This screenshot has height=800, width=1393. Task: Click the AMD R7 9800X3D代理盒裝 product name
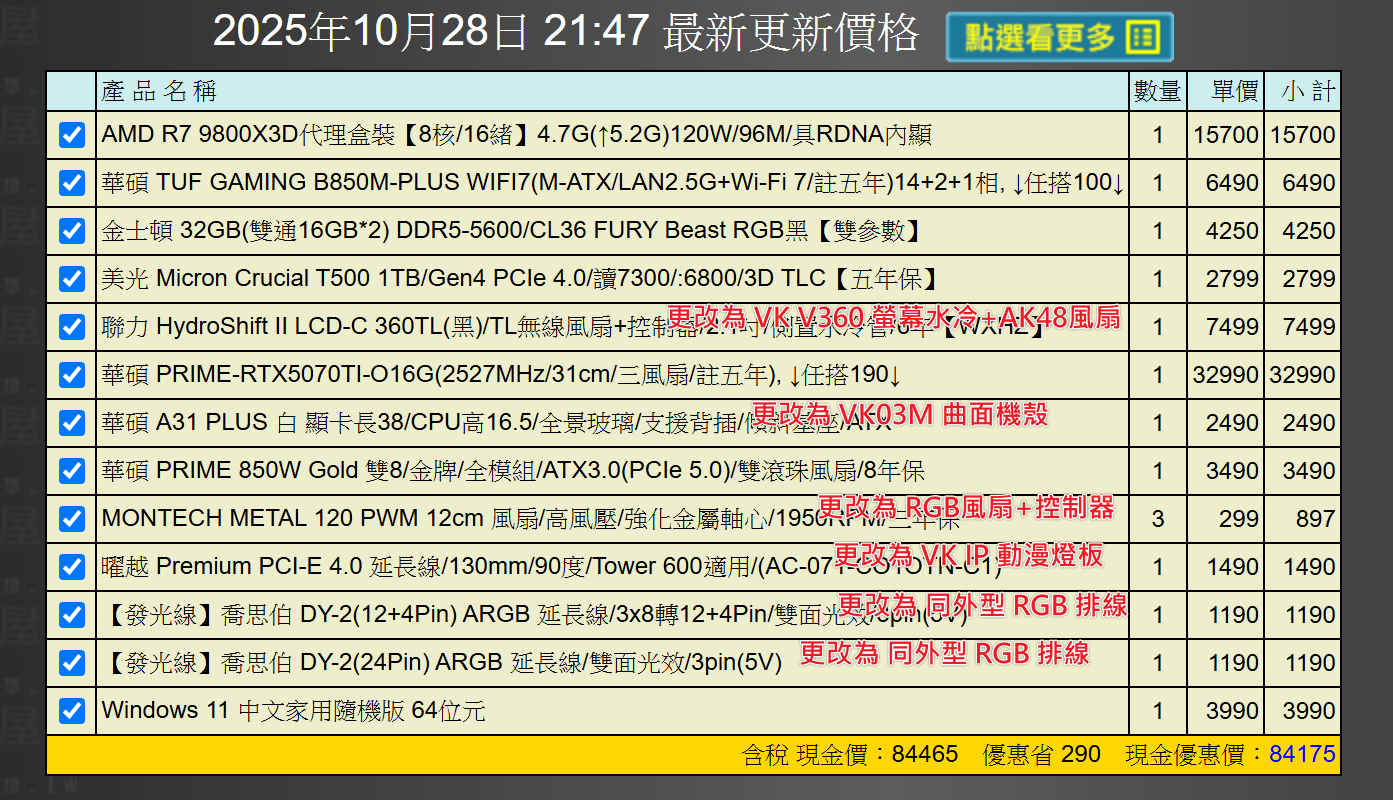(x=517, y=135)
